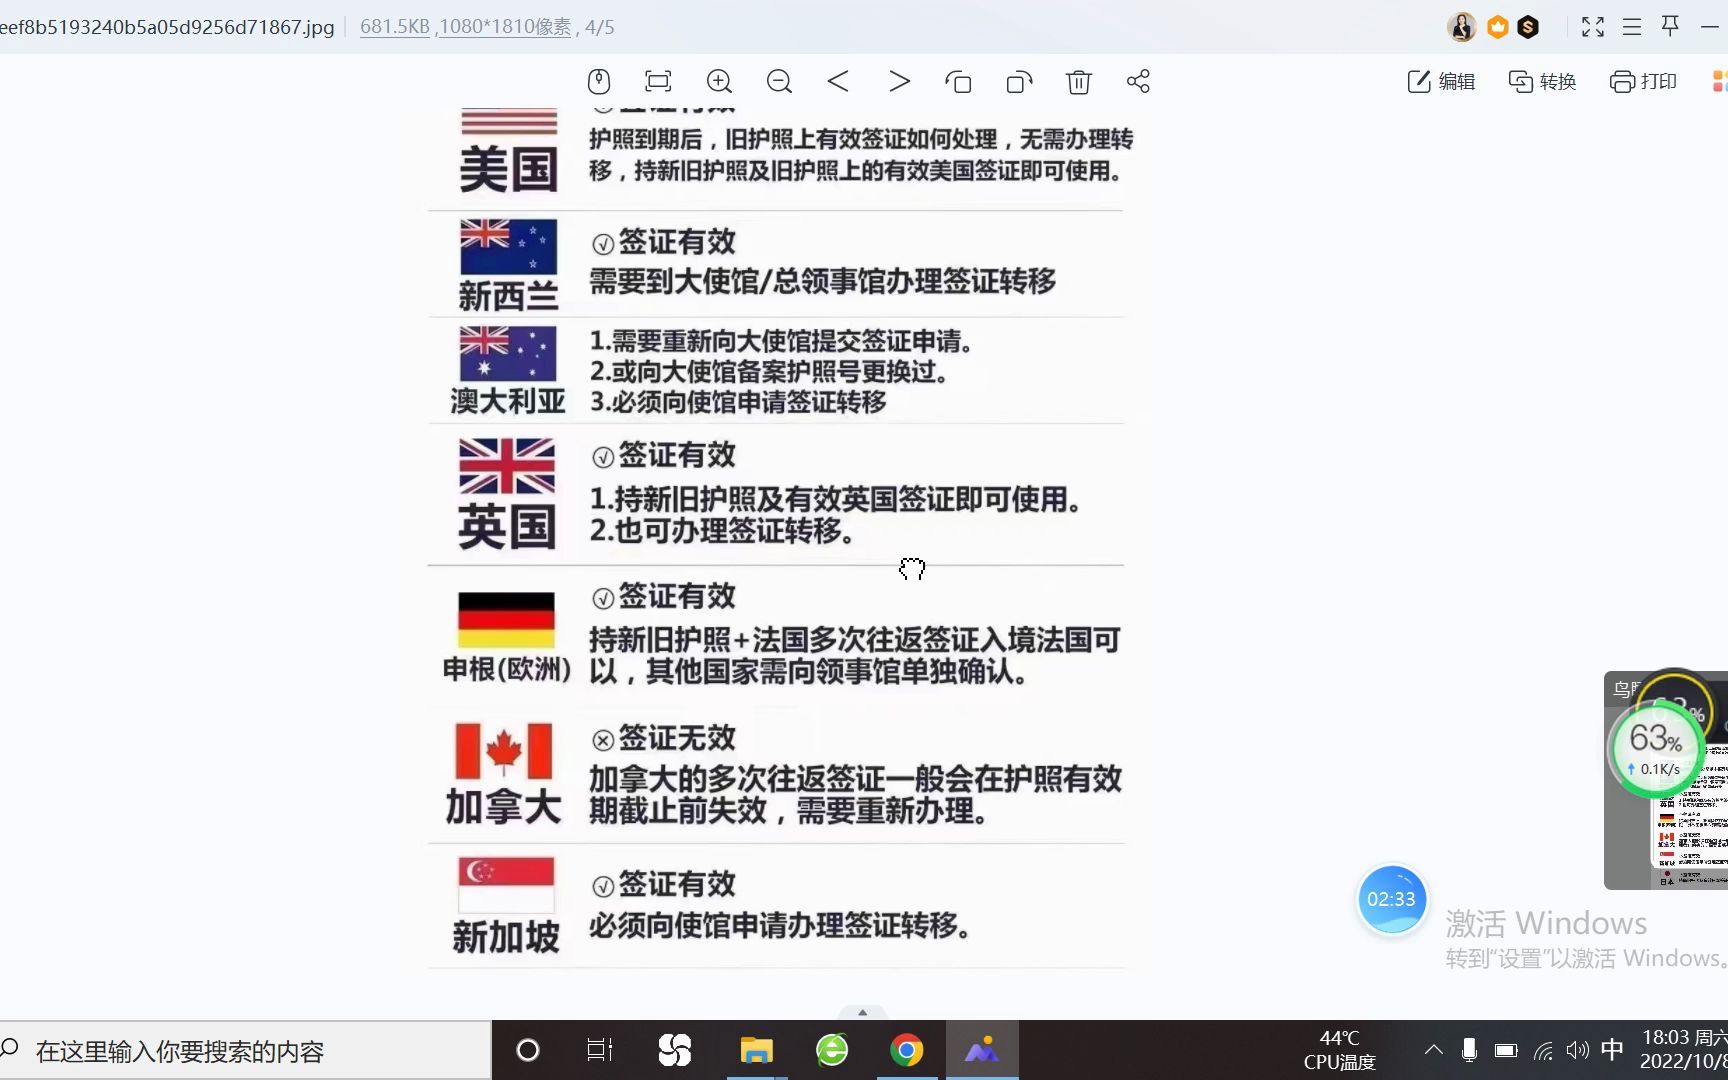Open Cortana circle in taskbar
The width and height of the screenshot is (1728, 1080).
(x=528, y=1050)
